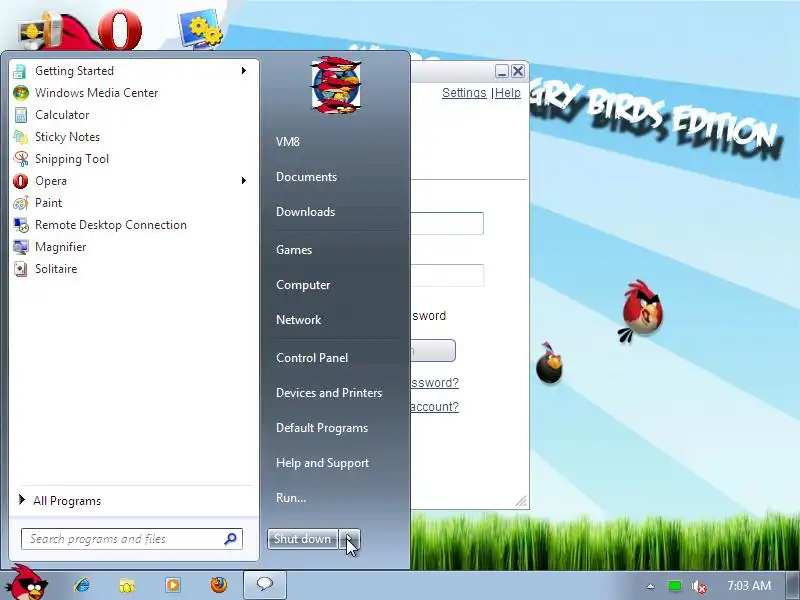Click Remote Desktop Connection text label
Image resolution: width=800 pixels, height=600 pixels.
(x=111, y=224)
